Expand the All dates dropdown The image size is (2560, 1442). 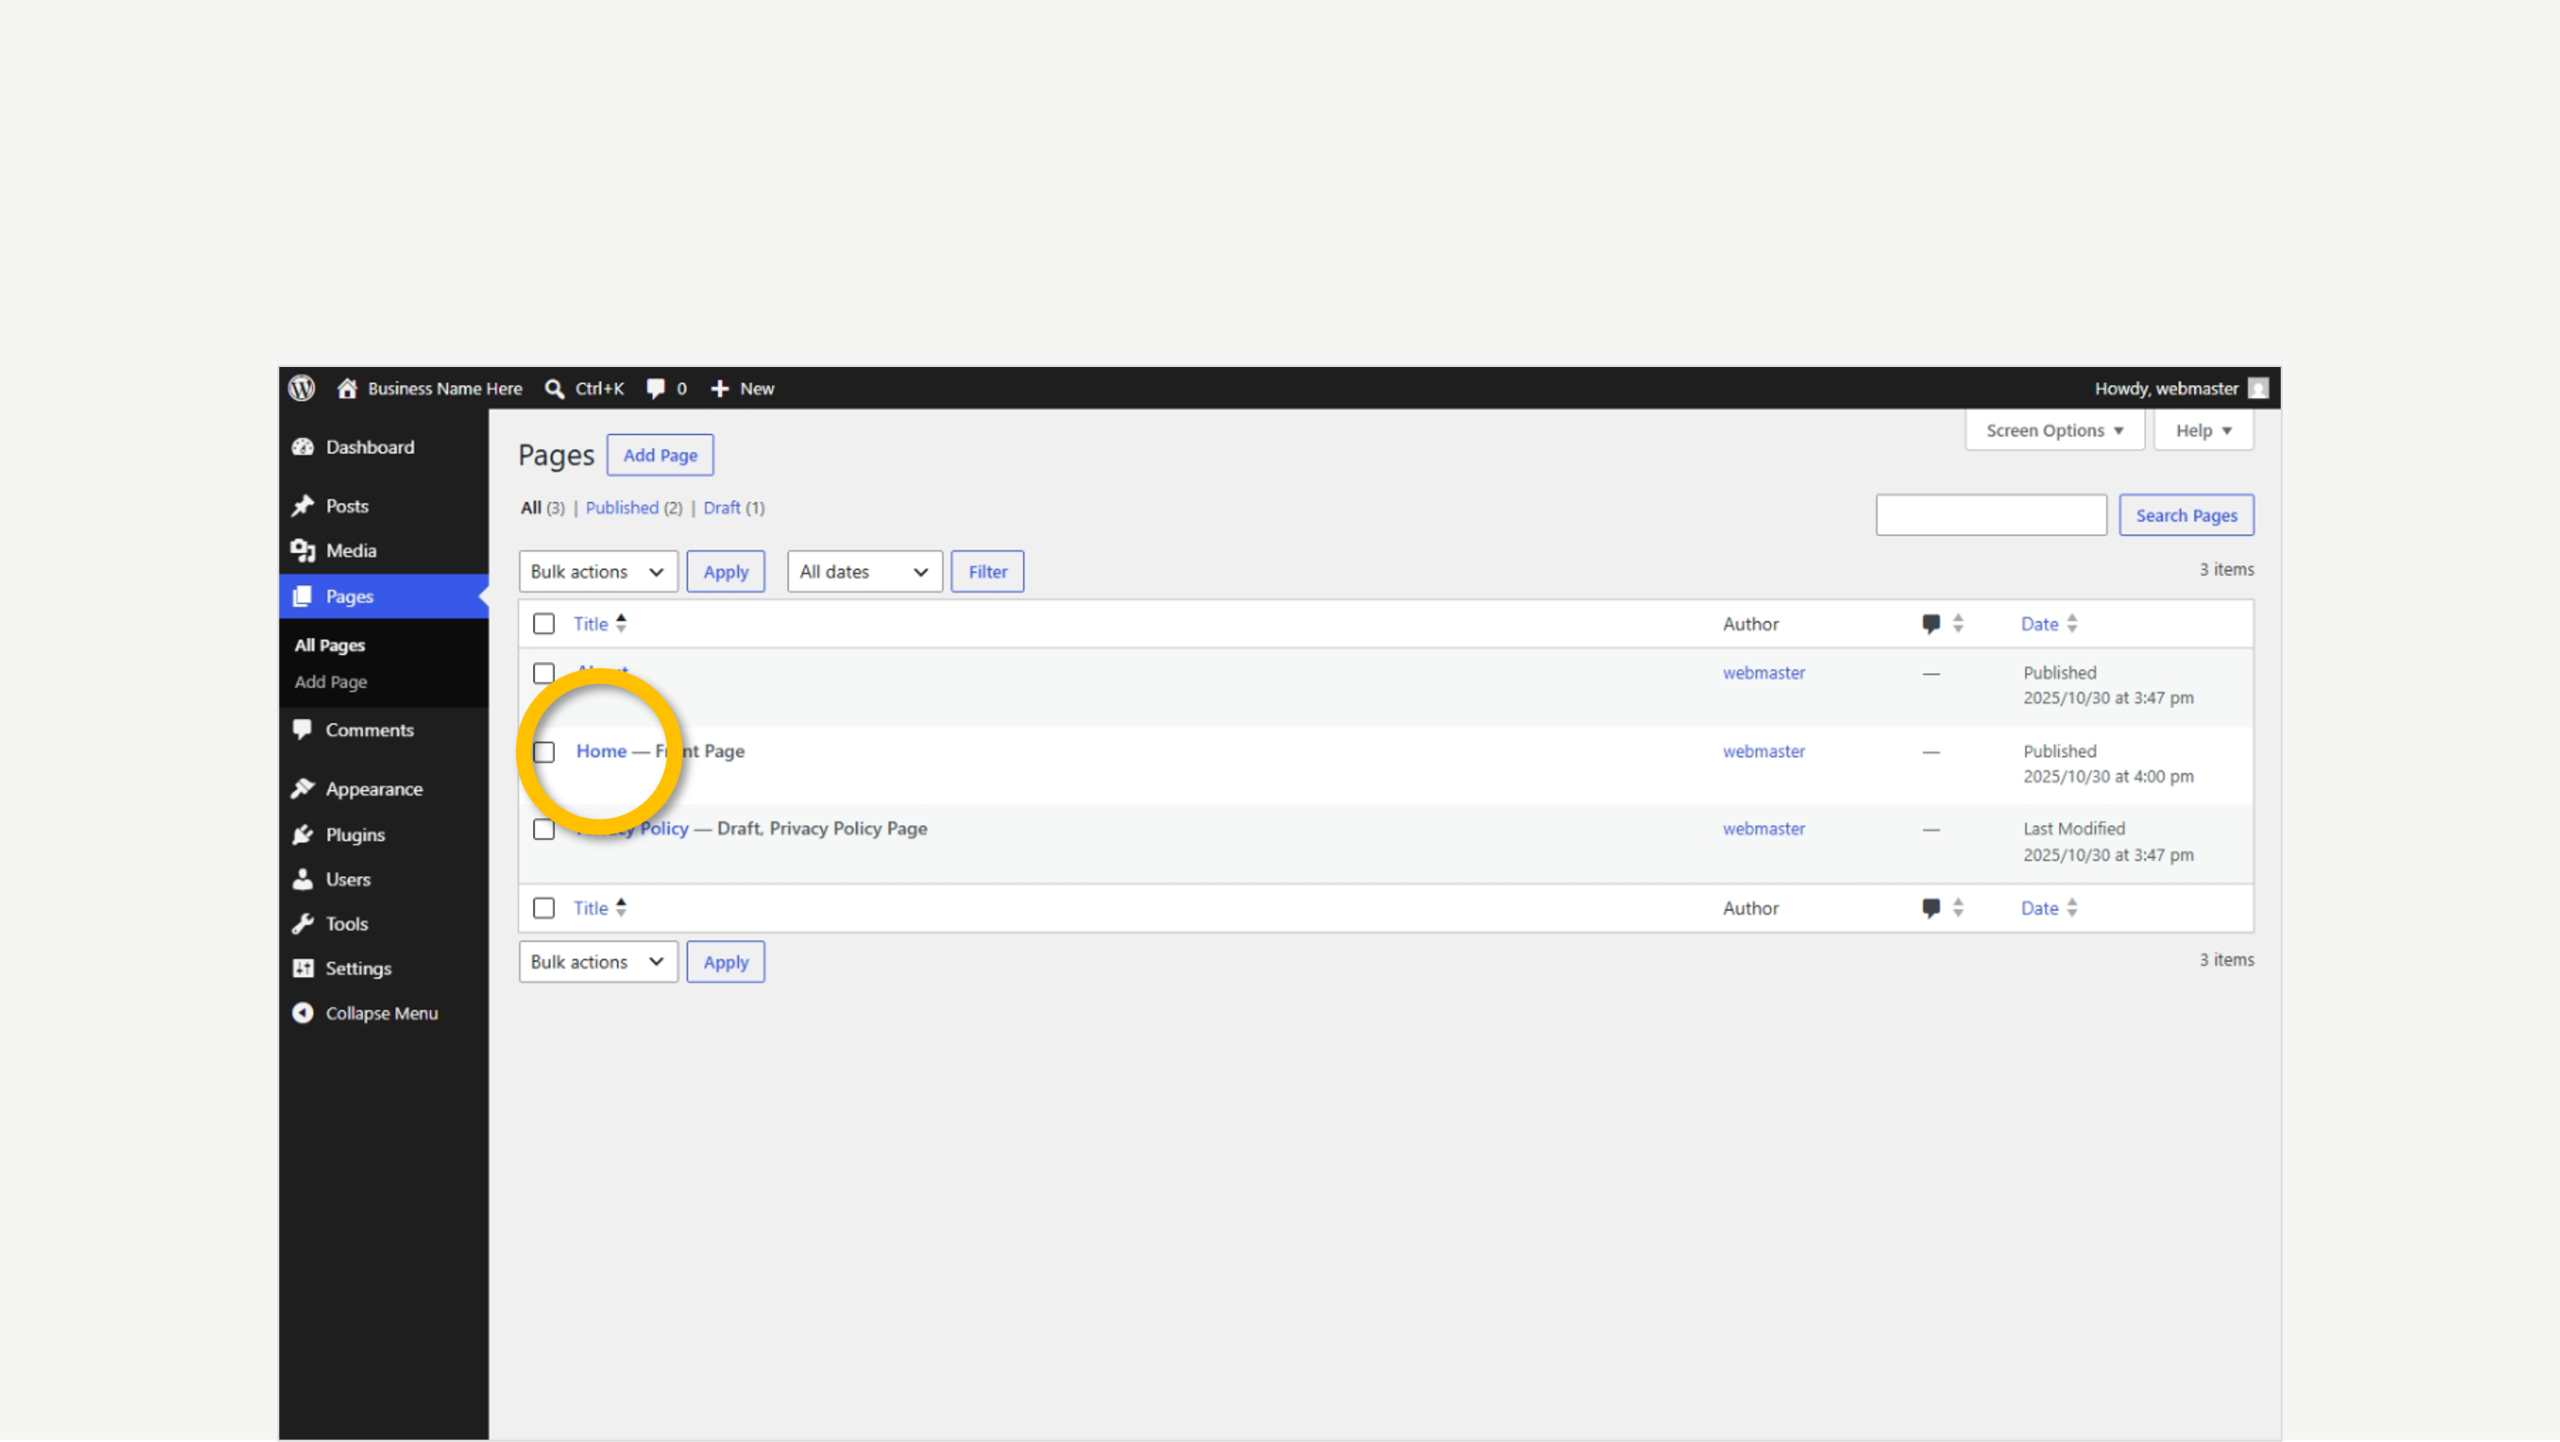(x=865, y=572)
